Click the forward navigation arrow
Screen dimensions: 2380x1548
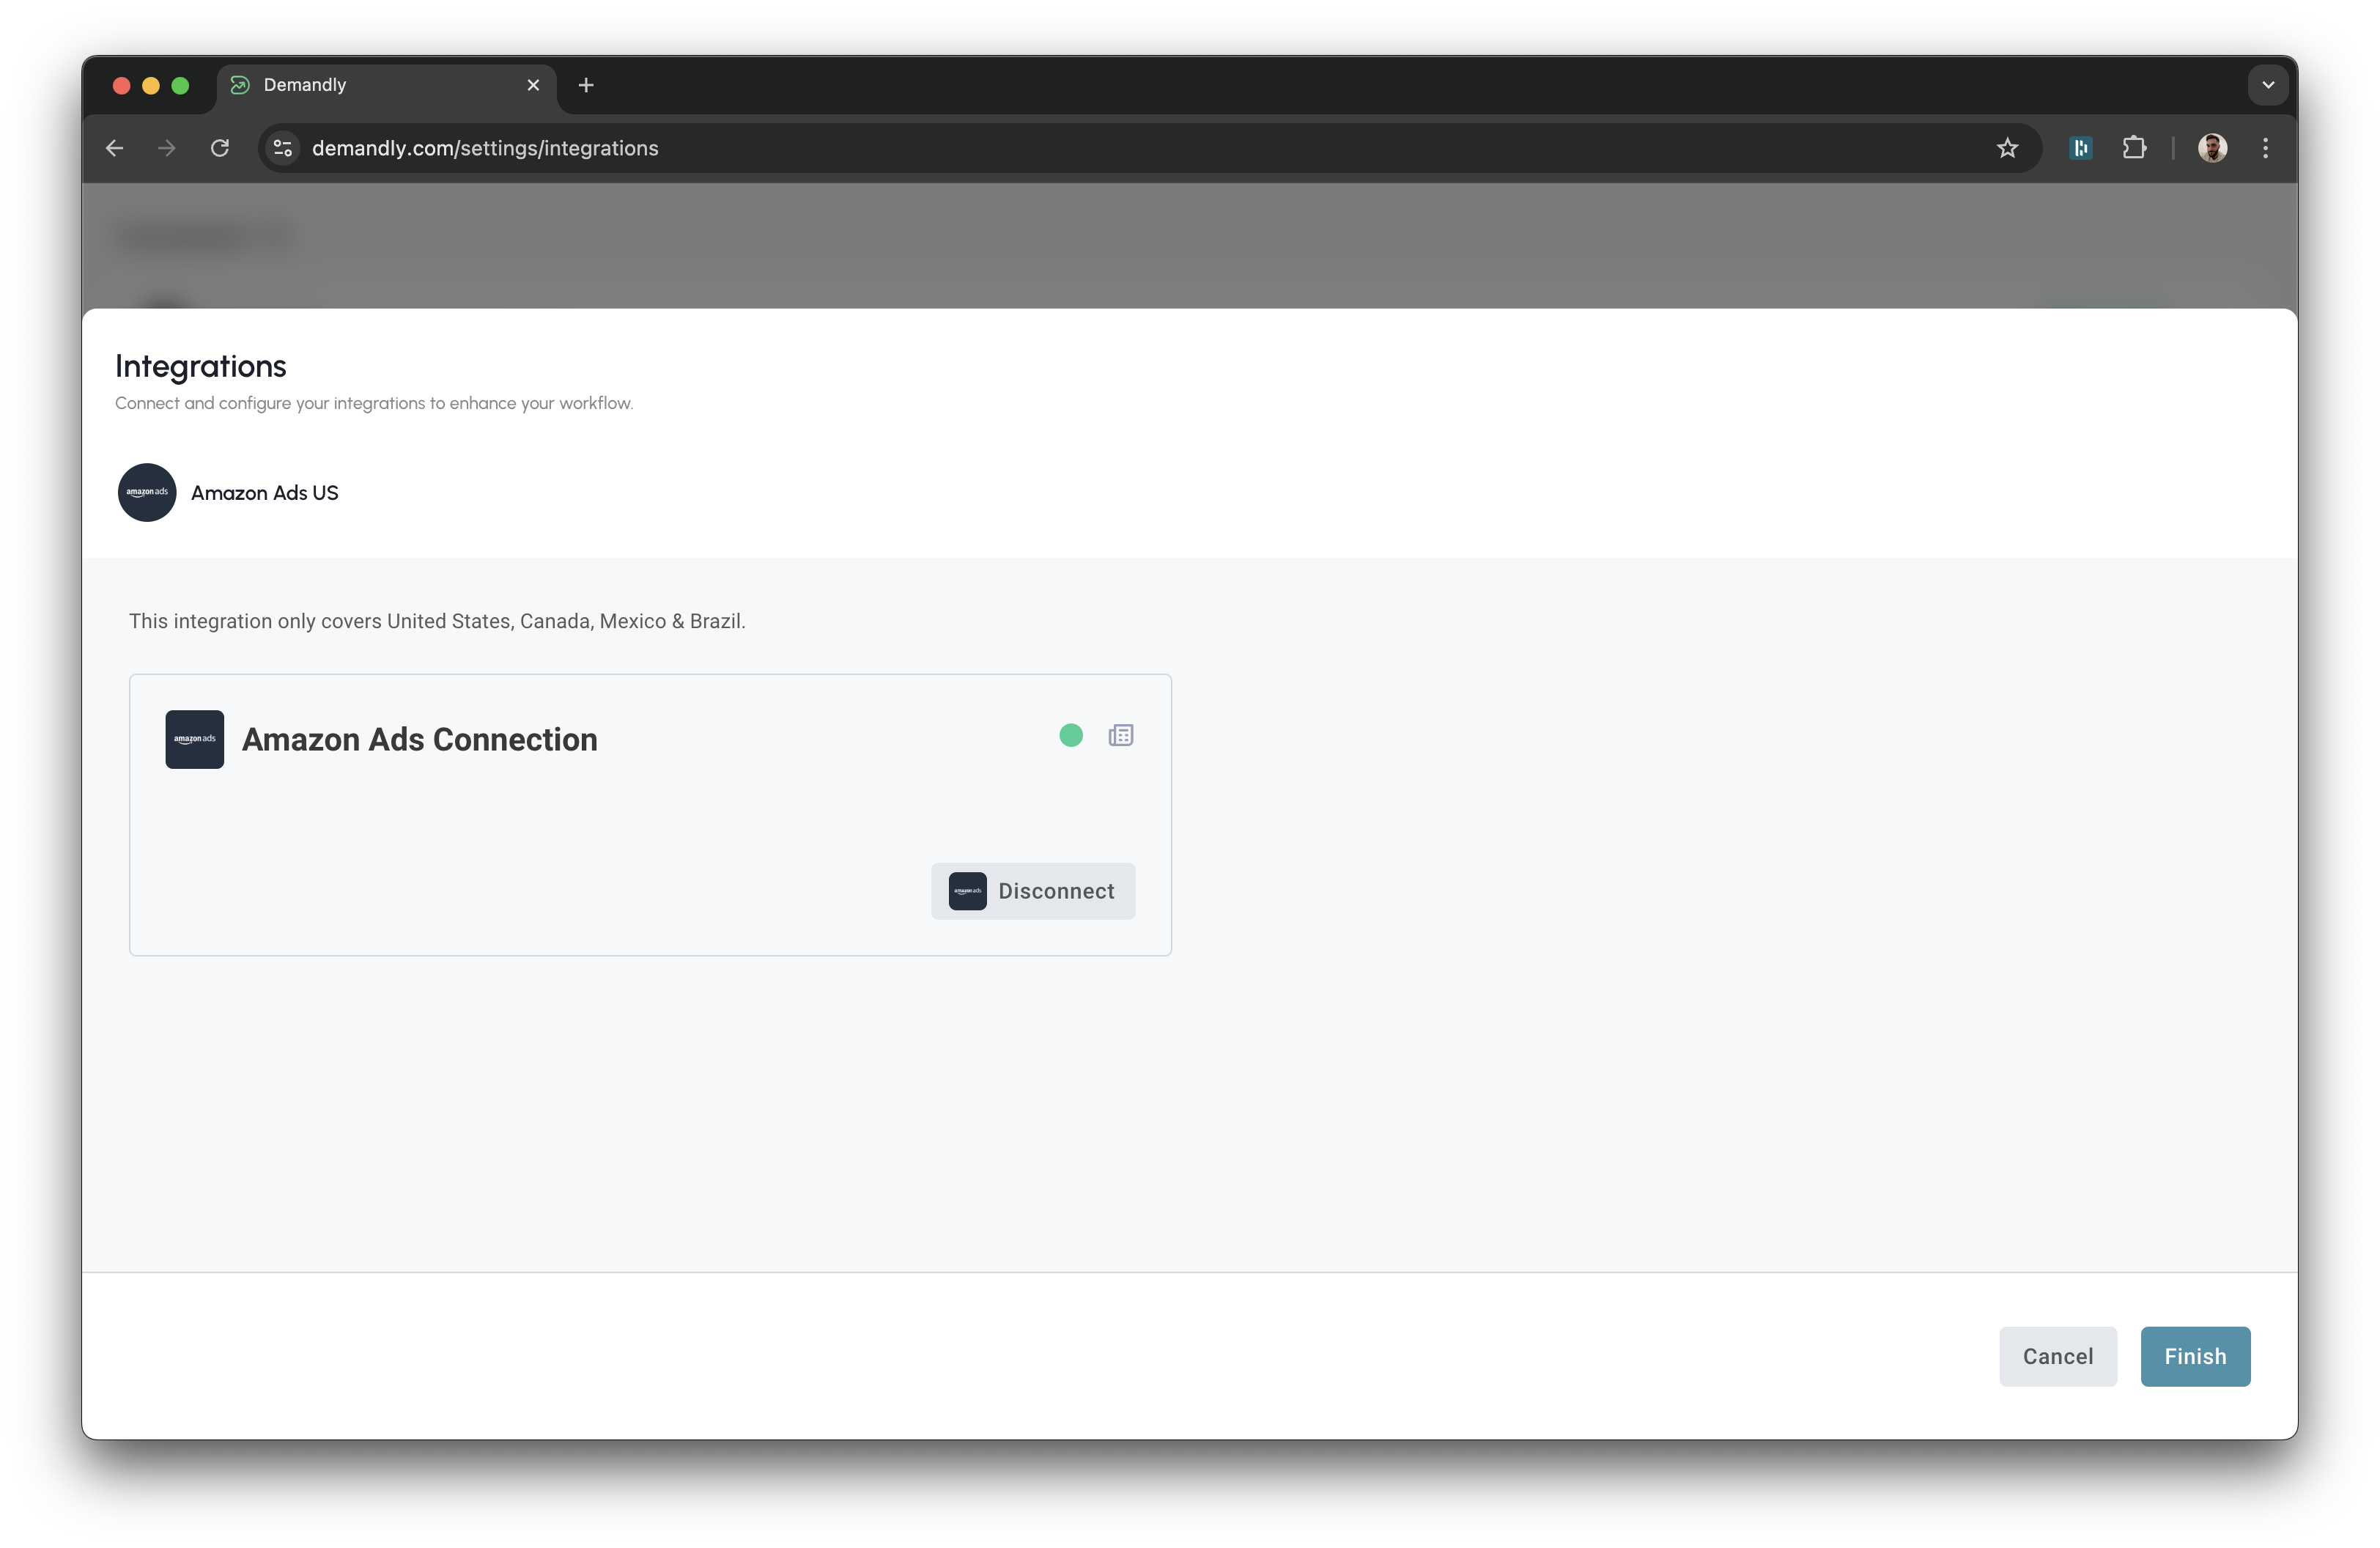166,147
